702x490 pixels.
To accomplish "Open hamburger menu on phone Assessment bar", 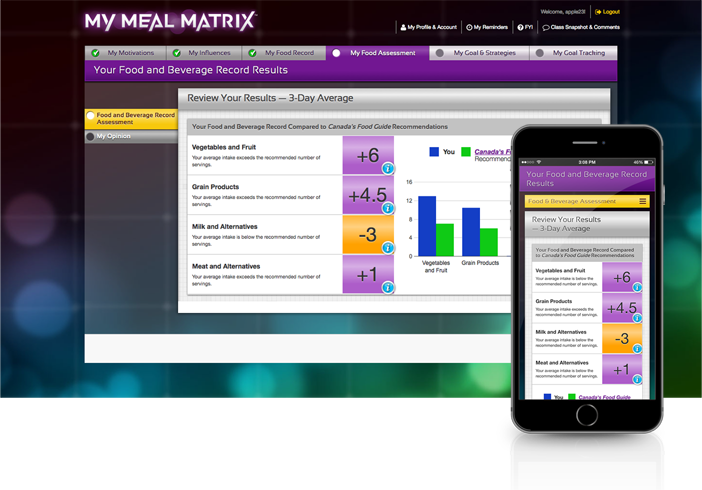I will click(642, 201).
